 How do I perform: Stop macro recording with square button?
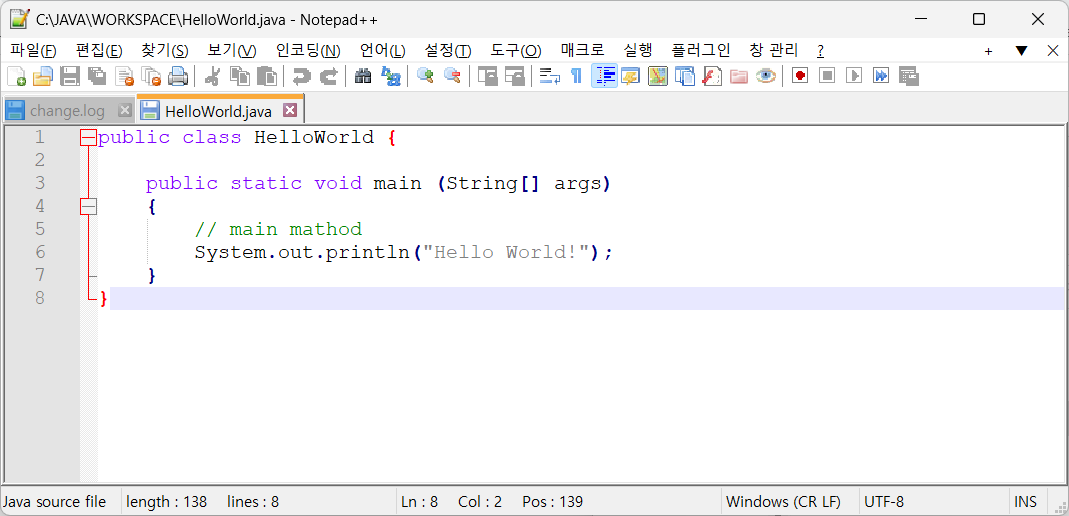click(x=827, y=76)
